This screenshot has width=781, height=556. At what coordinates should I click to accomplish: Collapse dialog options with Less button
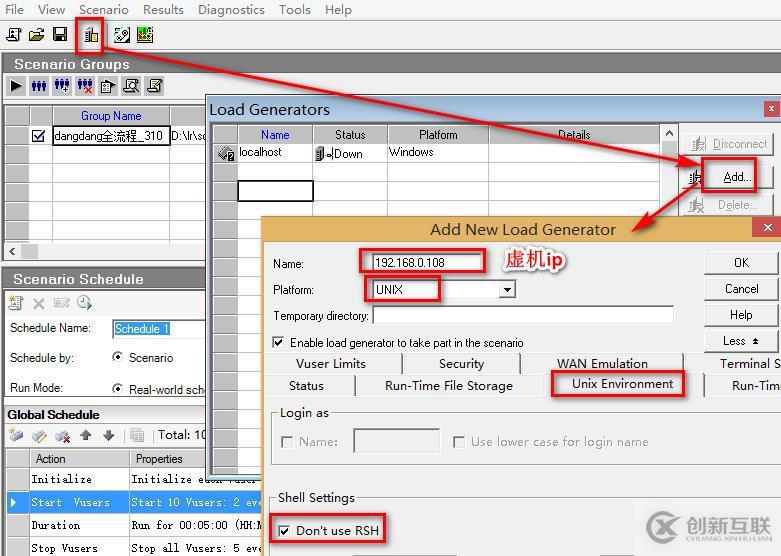pyautogui.click(x=740, y=341)
